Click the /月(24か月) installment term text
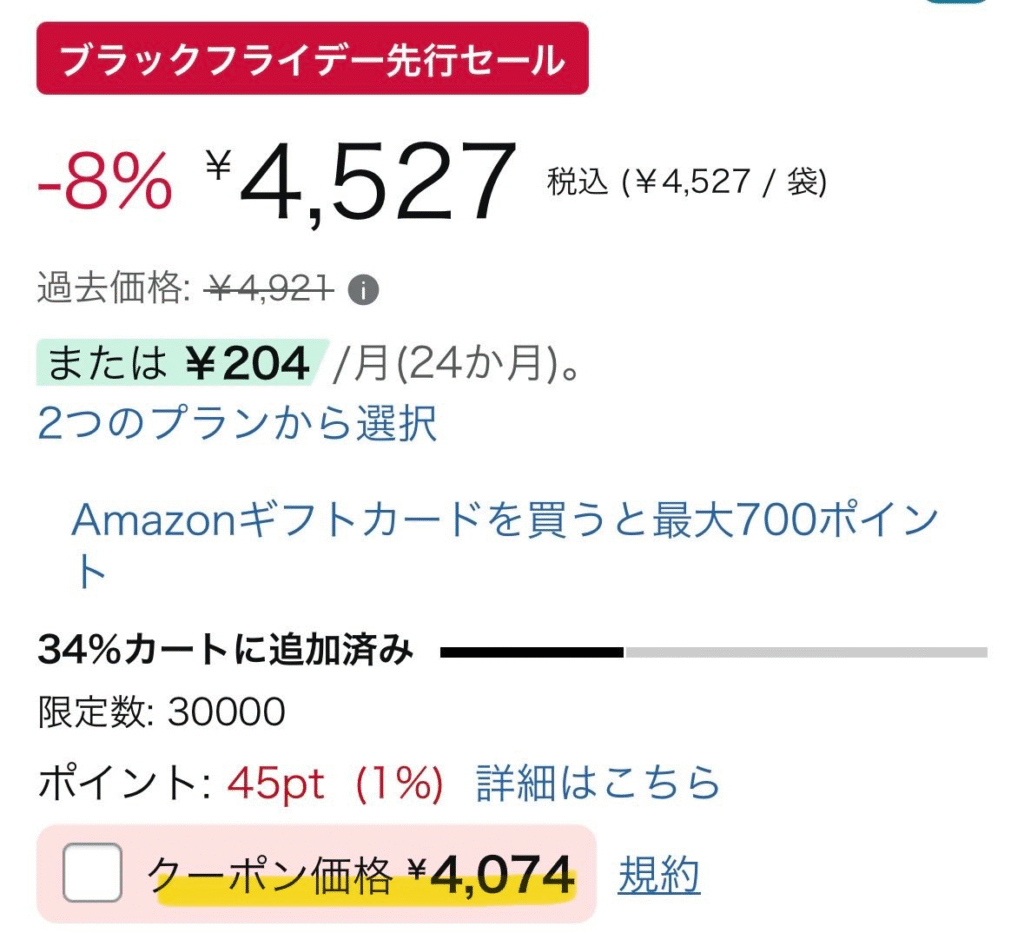This screenshot has height=933, width=1024. (x=457, y=364)
